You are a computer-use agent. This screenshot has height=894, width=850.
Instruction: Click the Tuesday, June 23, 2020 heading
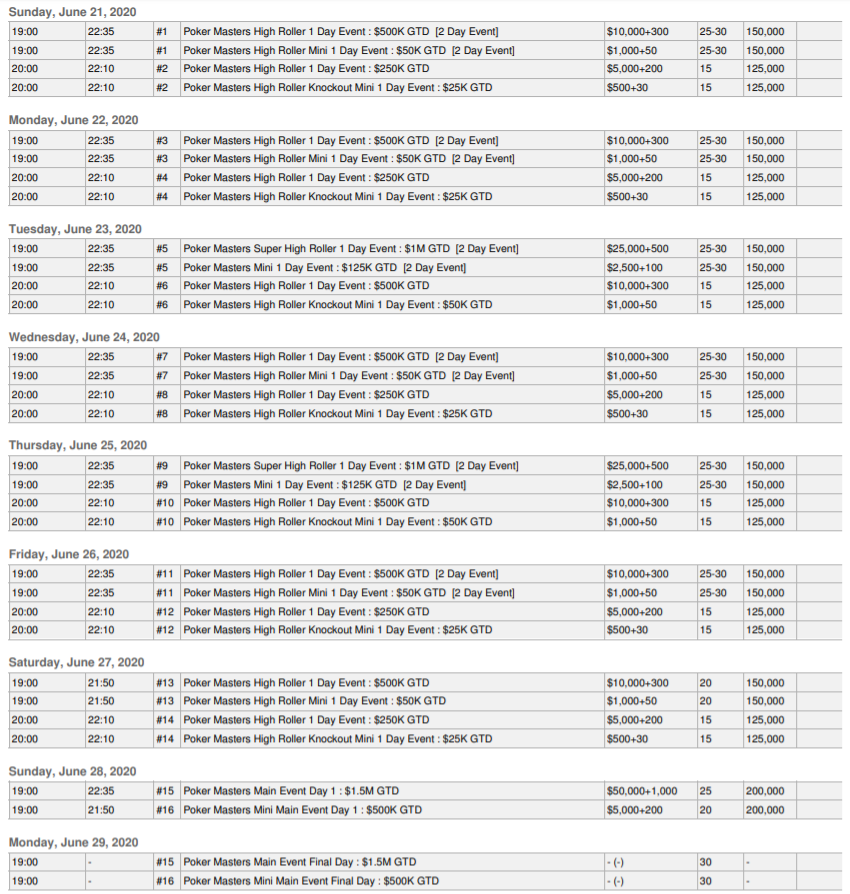tap(75, 229)
